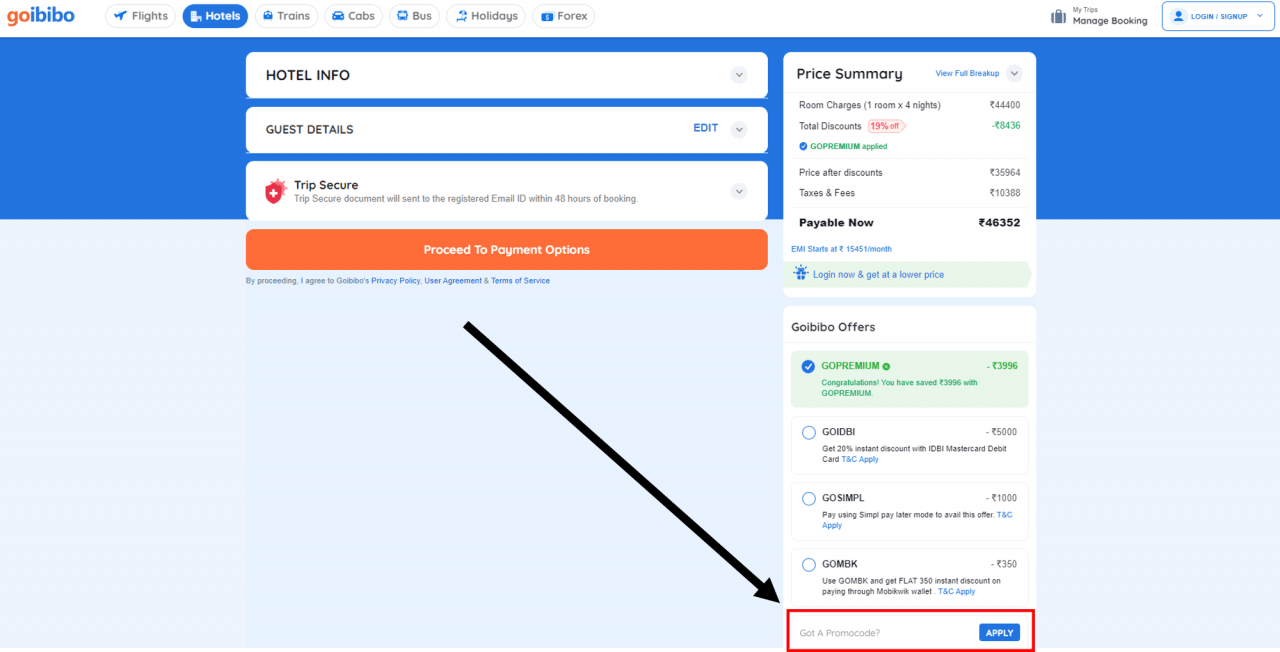Click the GOPREMIUM applied check icon
Viewport: 1280px width, 652px height.
tap(803, 146)
